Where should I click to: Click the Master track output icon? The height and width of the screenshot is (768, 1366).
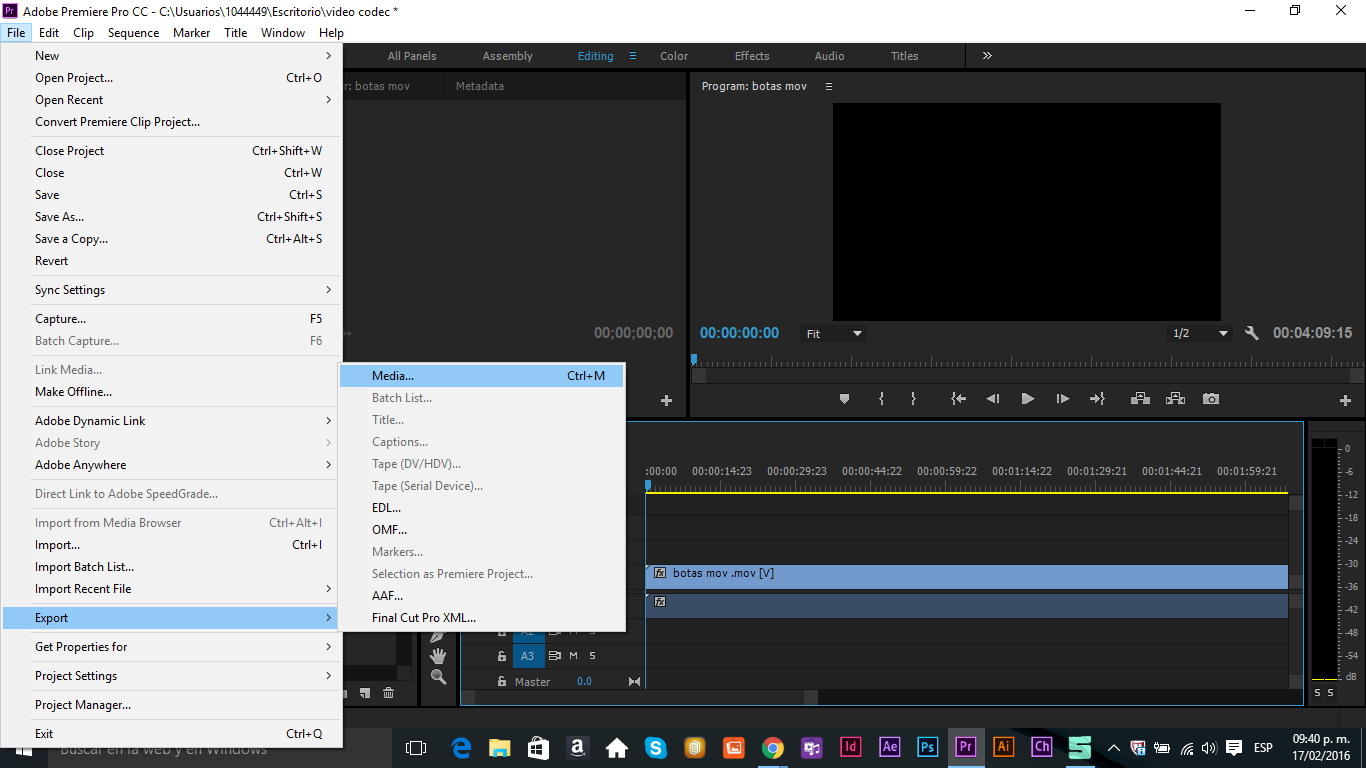[634, 682]
